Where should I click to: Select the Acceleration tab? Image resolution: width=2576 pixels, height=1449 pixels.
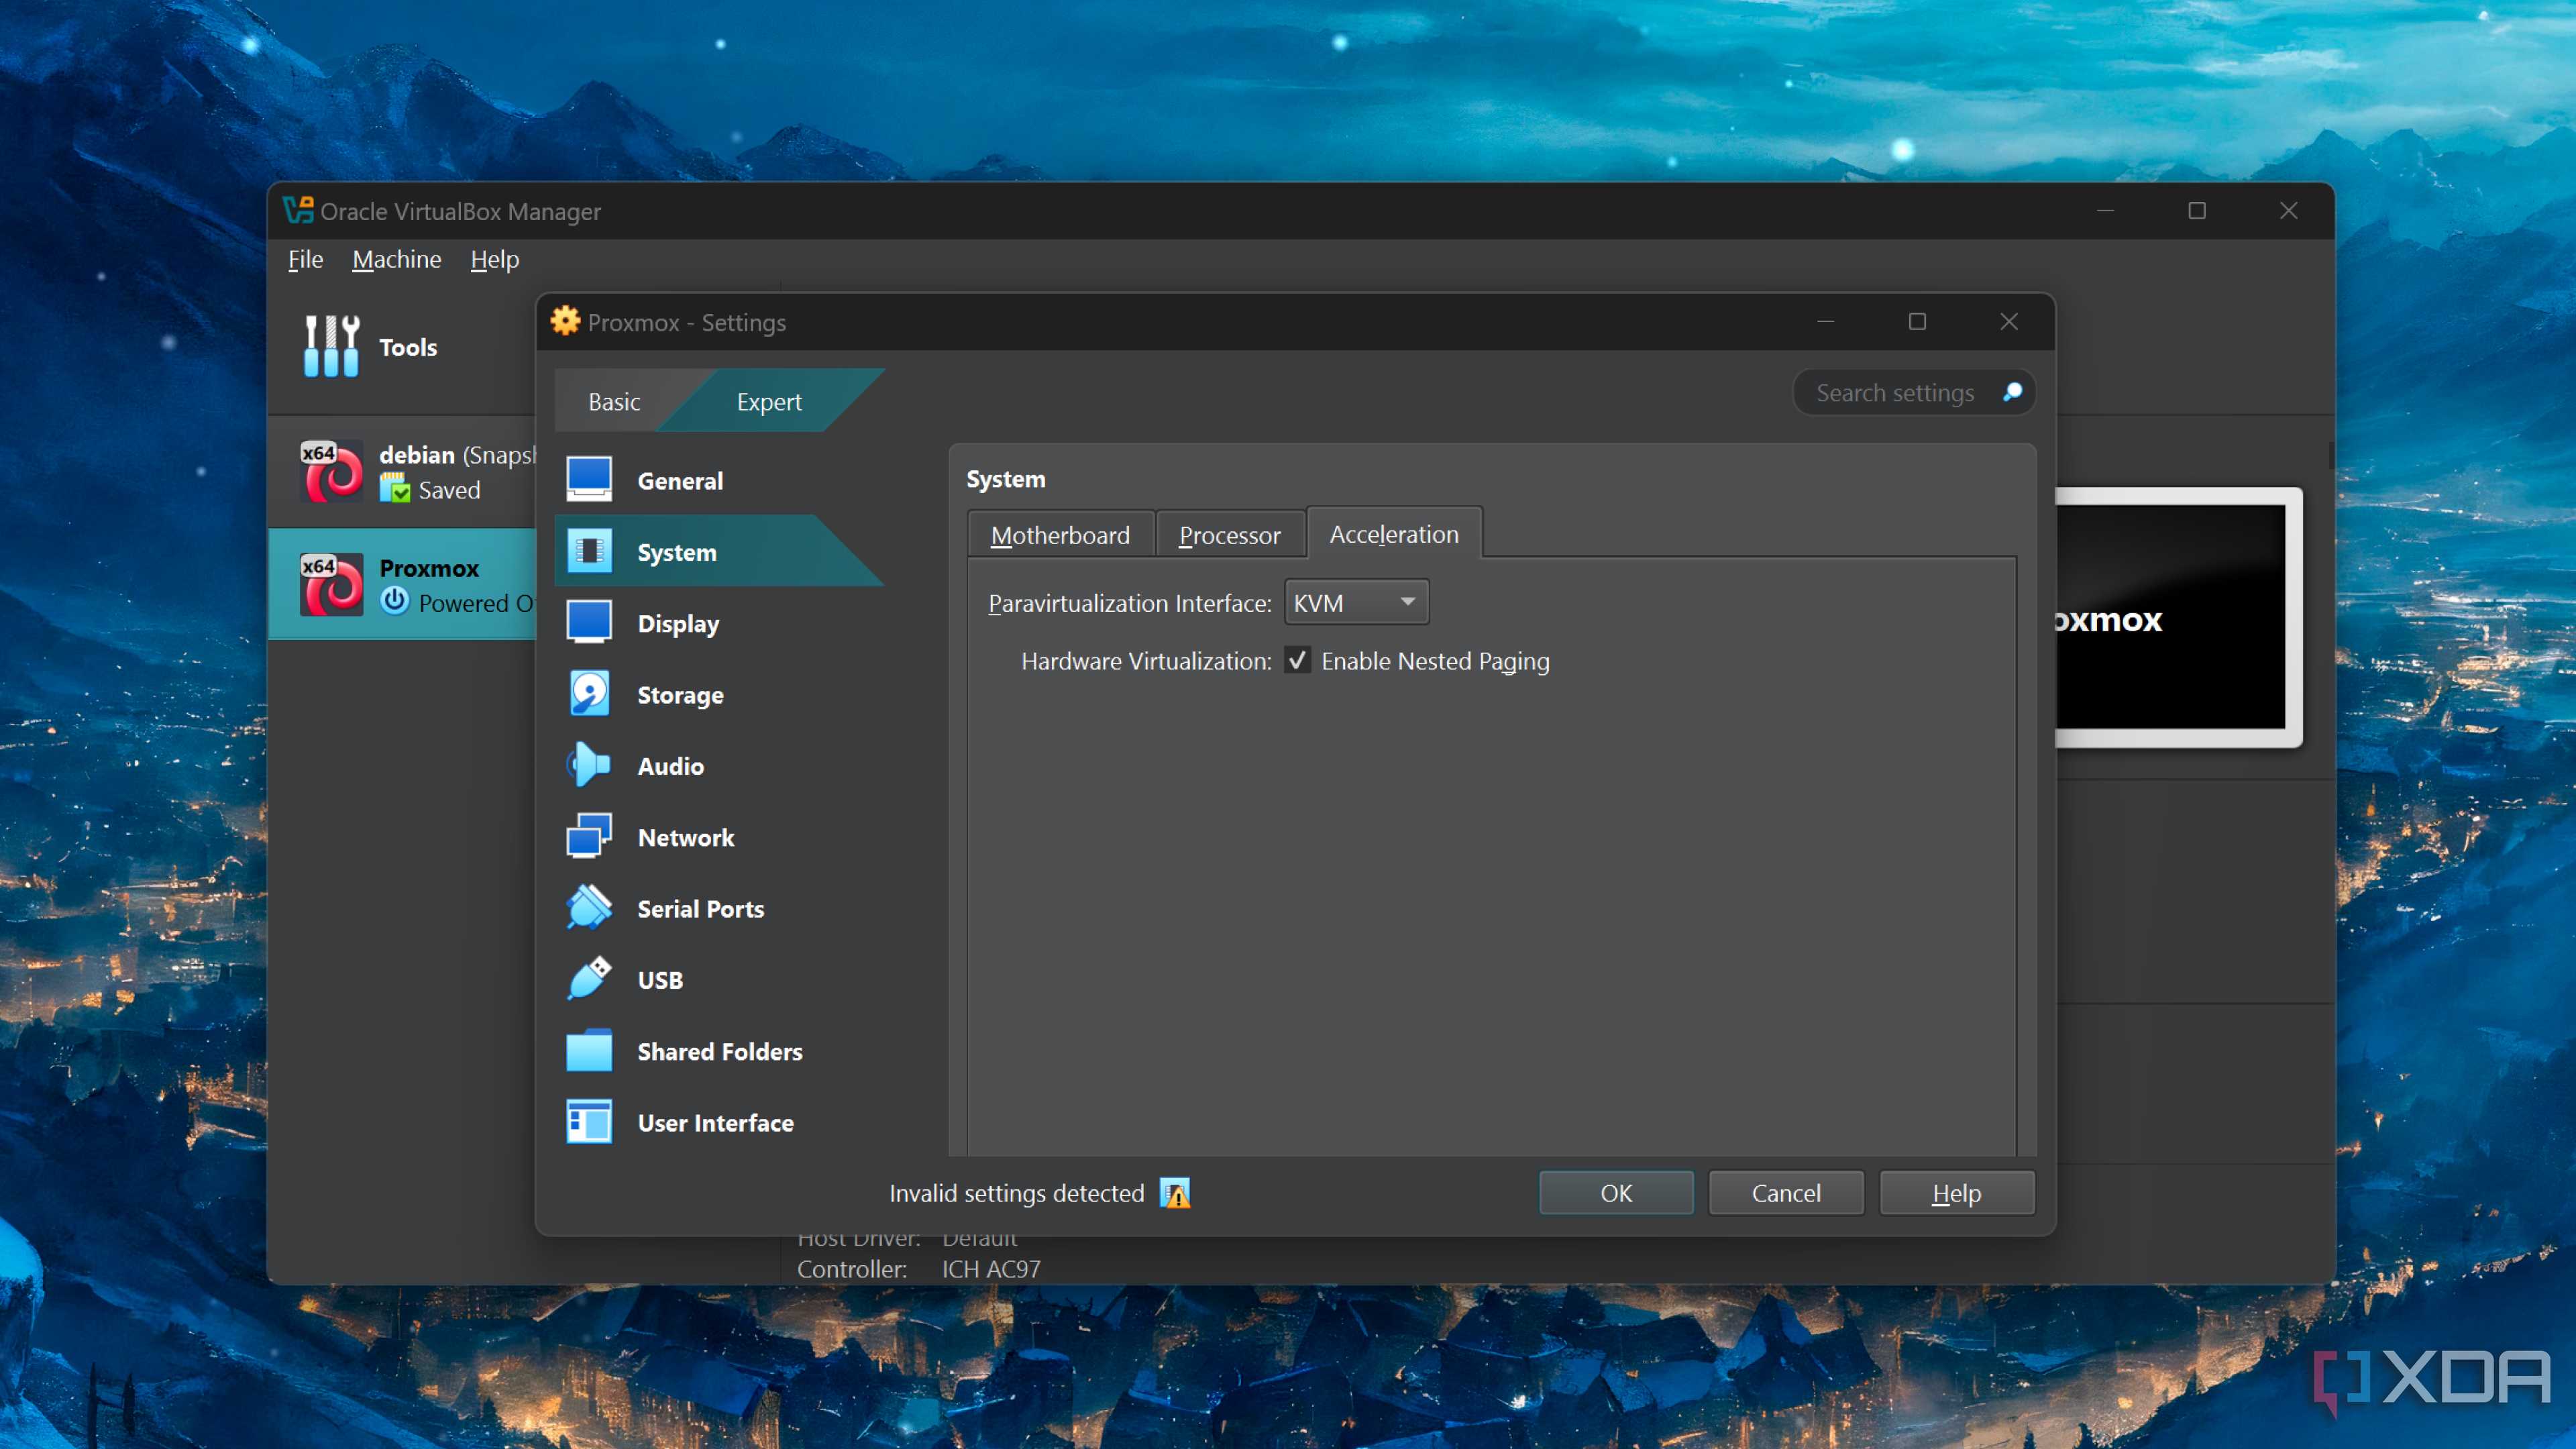click(x=1394, y=533)
